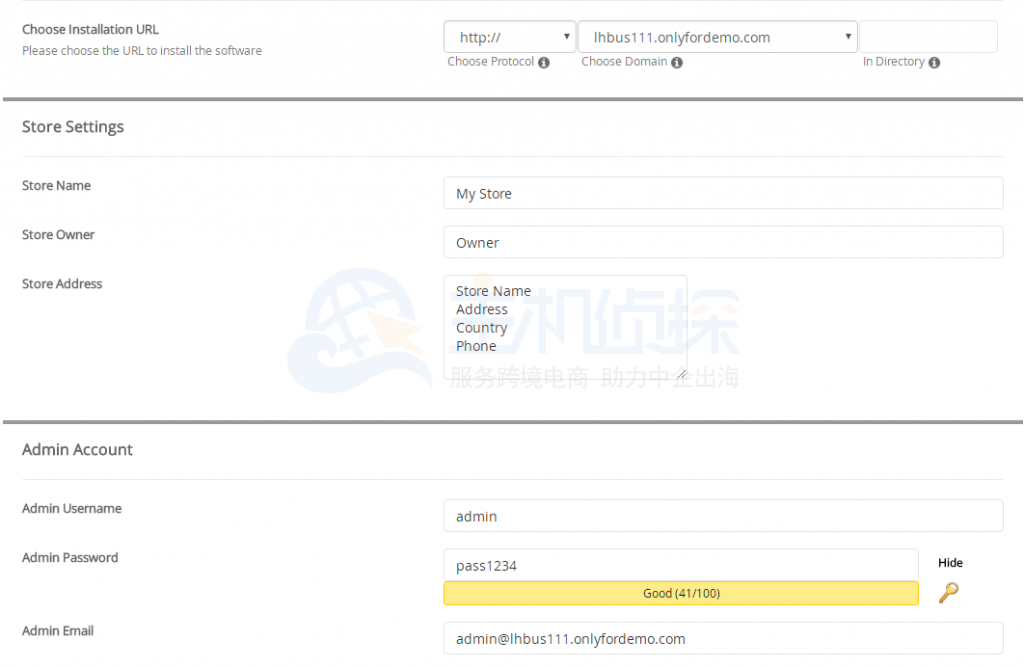View help via Choose Domain info icon

pos(678,61)
